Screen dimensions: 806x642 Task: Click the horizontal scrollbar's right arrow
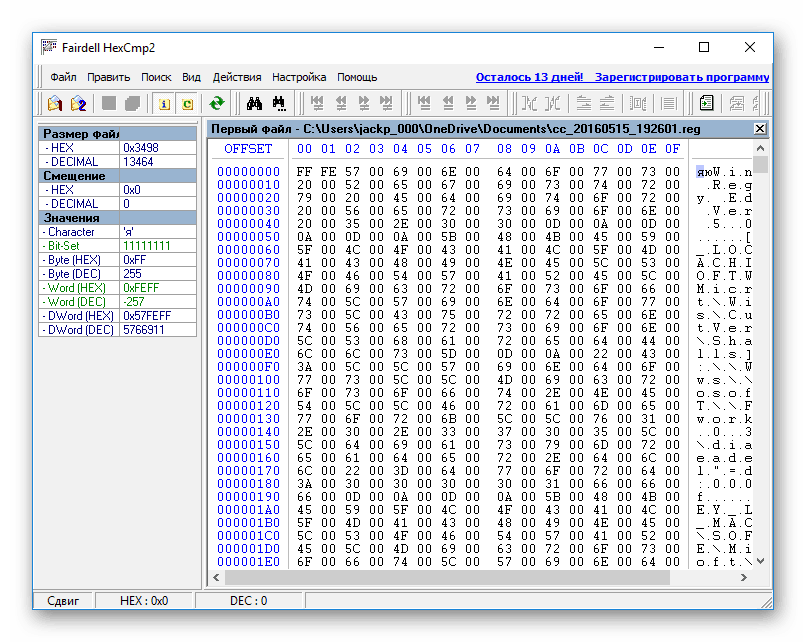click(745, 577)
